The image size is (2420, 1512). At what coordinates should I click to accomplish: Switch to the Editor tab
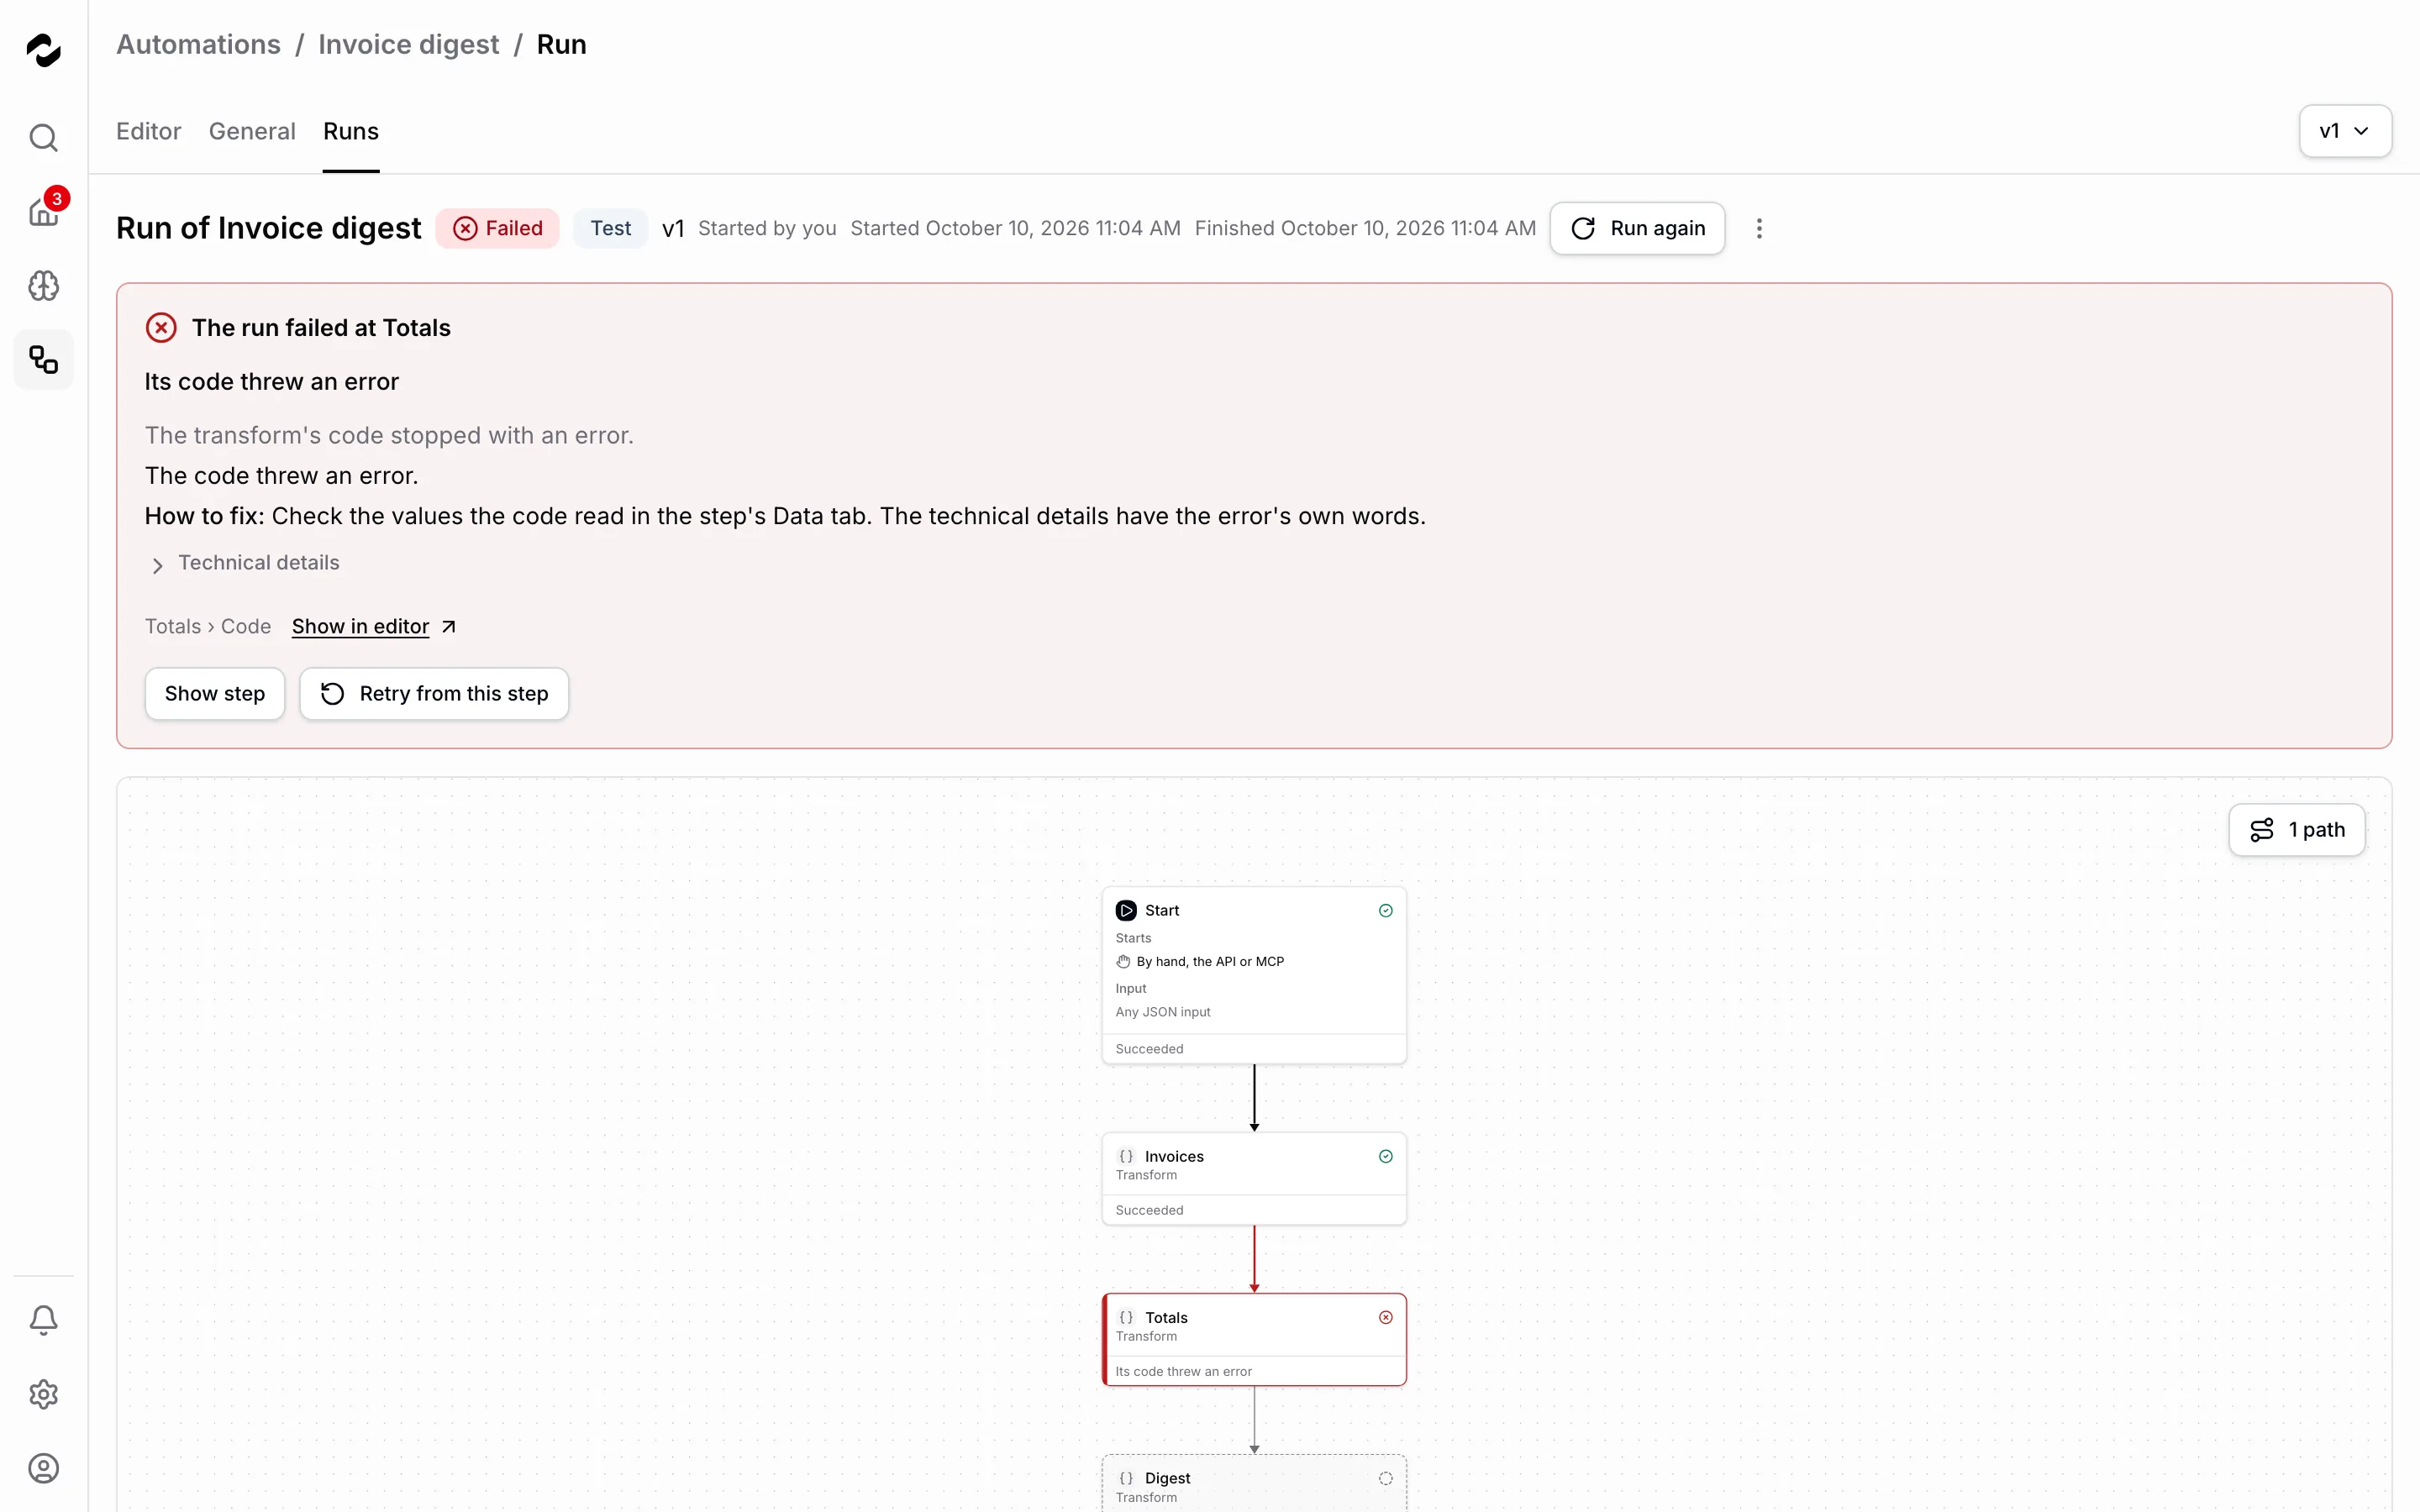[148, 131]
